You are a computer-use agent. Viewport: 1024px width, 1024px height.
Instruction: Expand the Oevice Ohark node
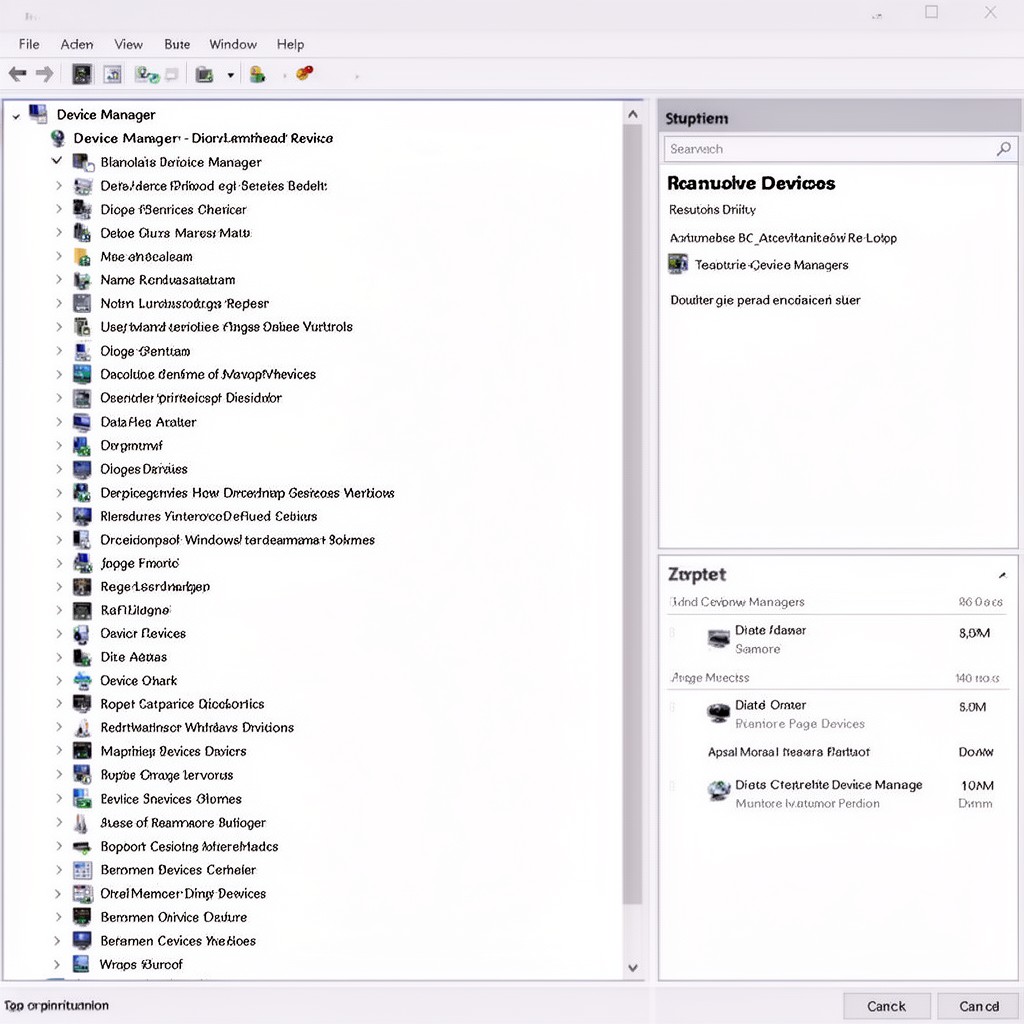(59, 680)
